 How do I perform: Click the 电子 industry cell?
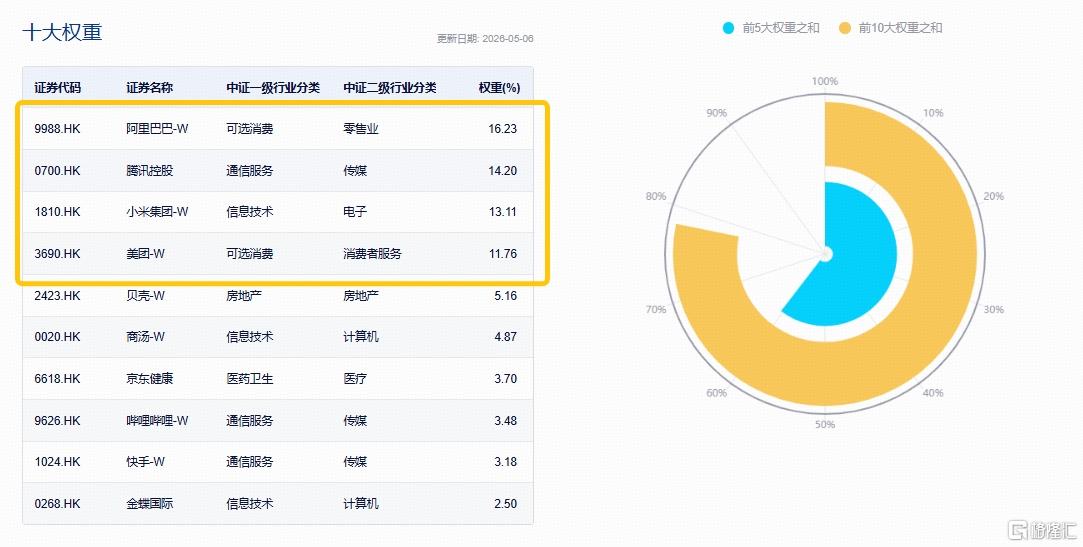click(x=355, y=212)
